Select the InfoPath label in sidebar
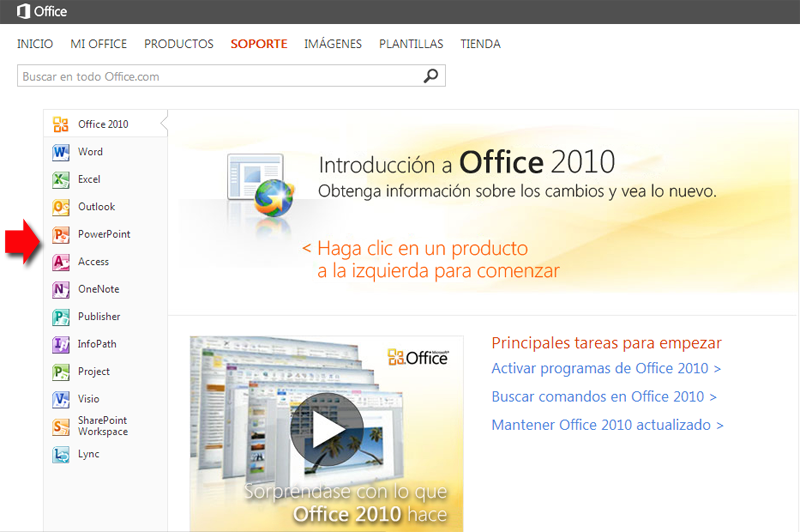Viewport: 800px width, 532px height. point(97,344)
